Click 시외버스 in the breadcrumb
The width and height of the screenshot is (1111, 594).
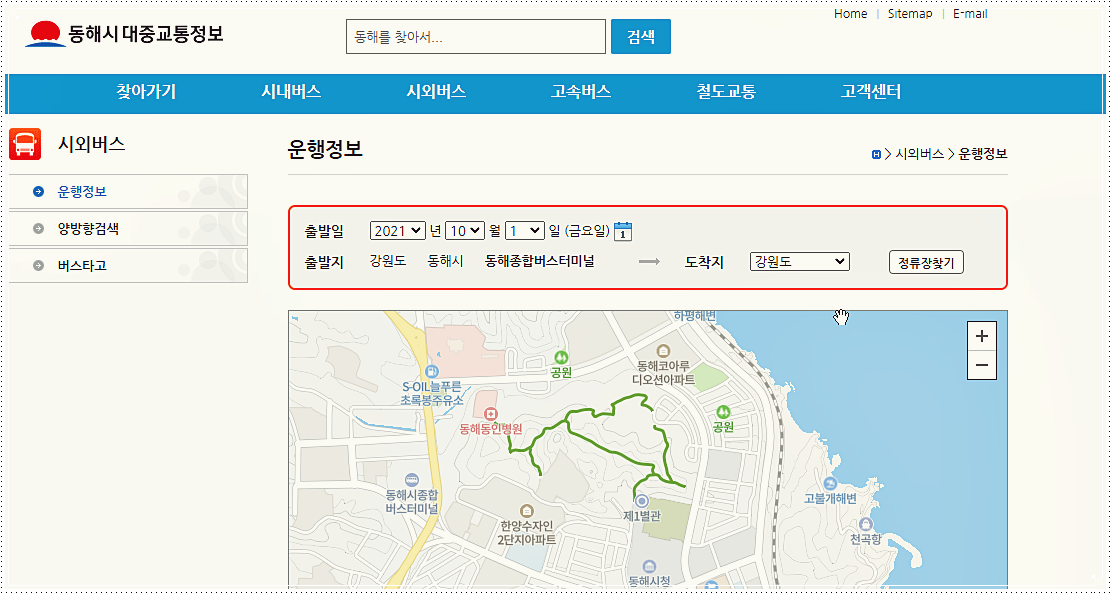point(920,154)
